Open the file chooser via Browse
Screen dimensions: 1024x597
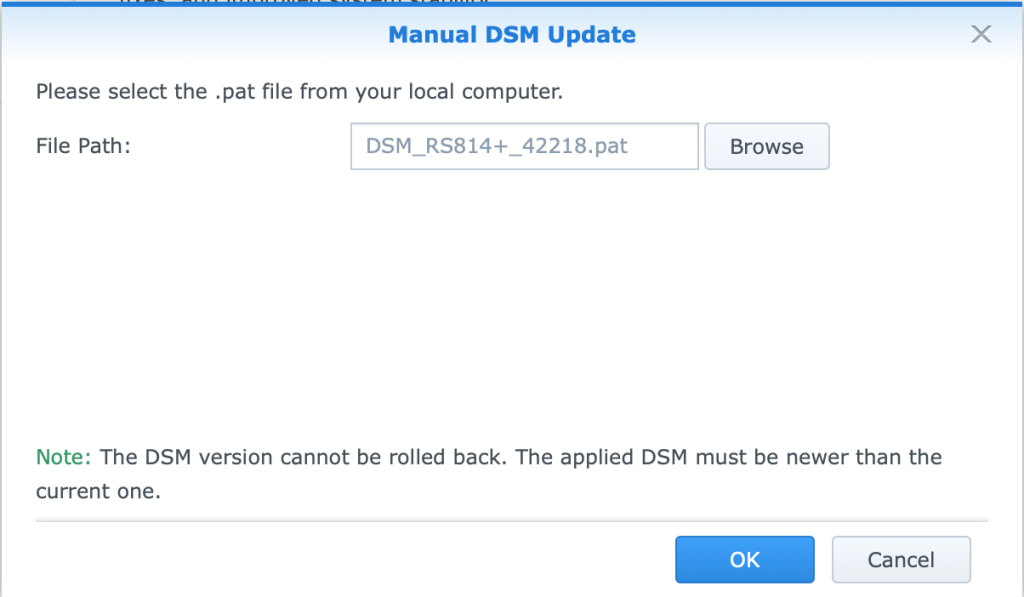(767, 146)
